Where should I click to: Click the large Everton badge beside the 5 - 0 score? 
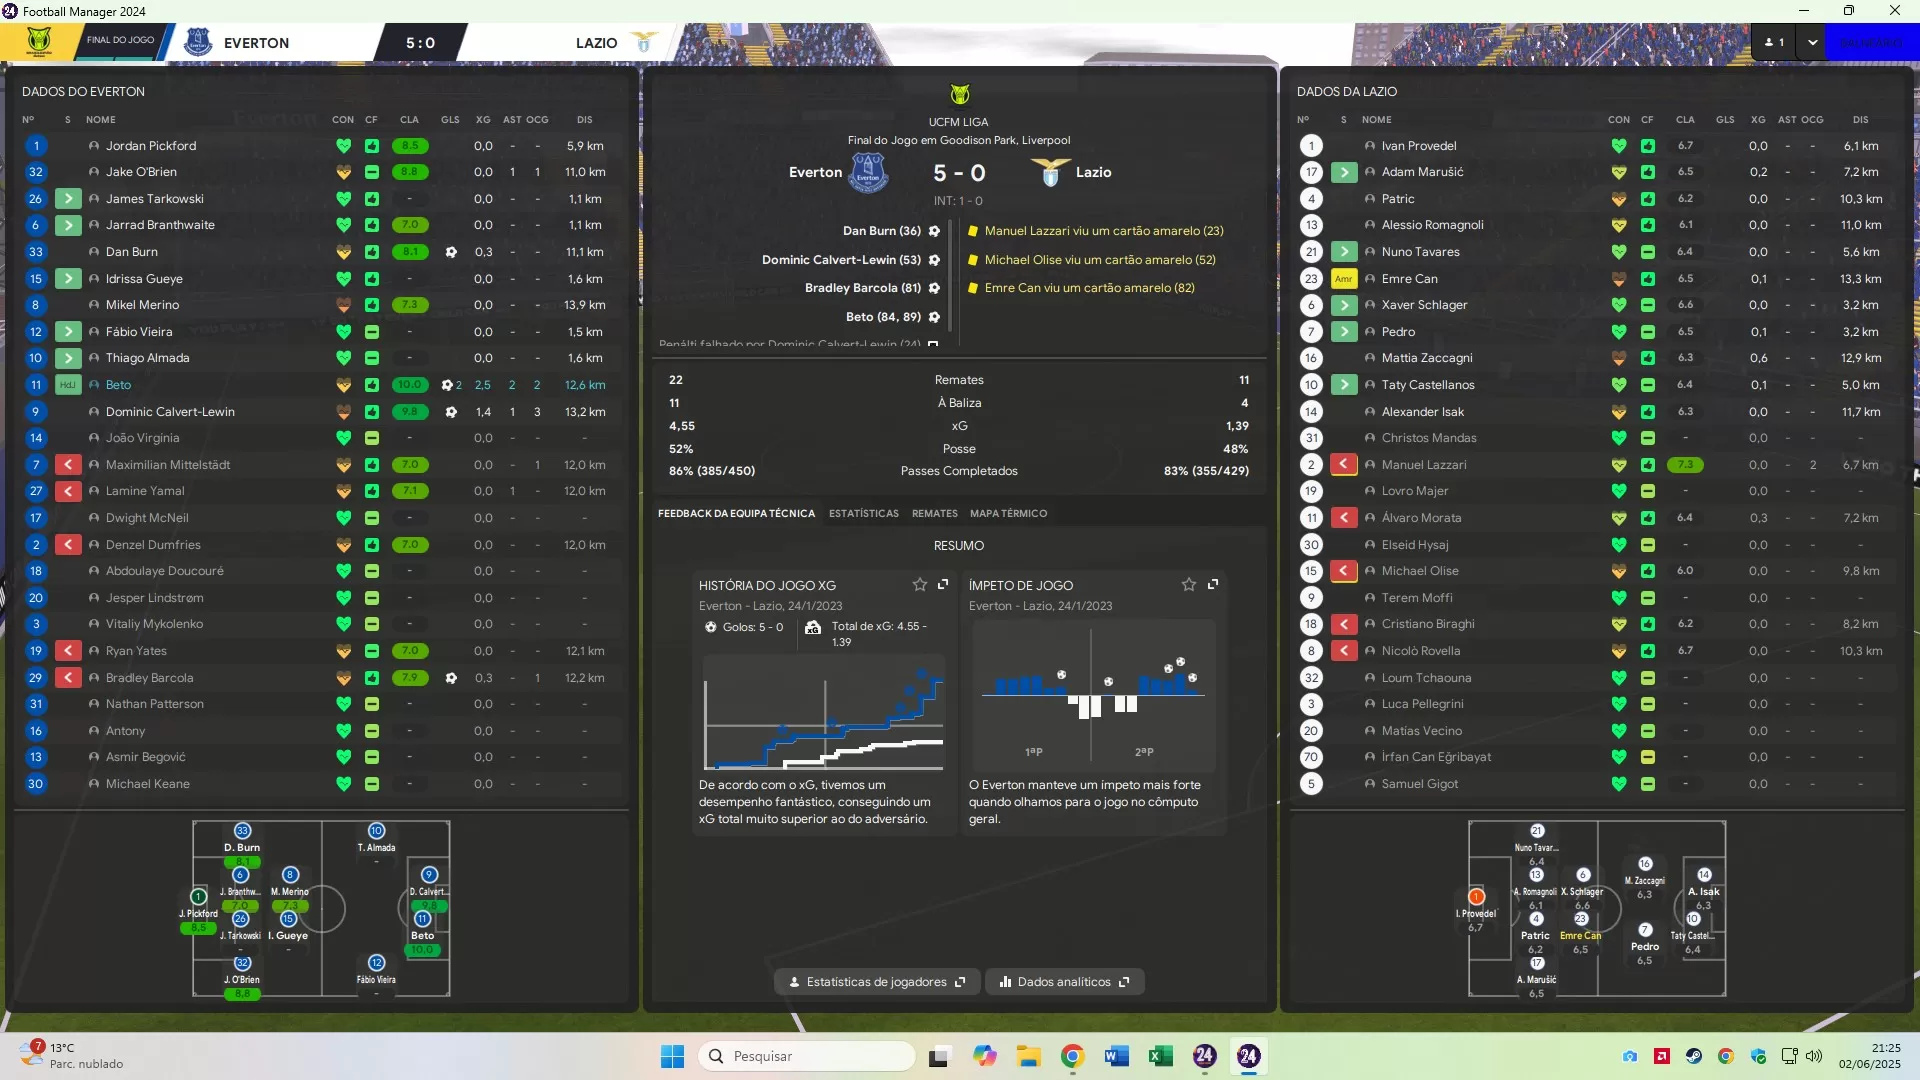(868, 172)
